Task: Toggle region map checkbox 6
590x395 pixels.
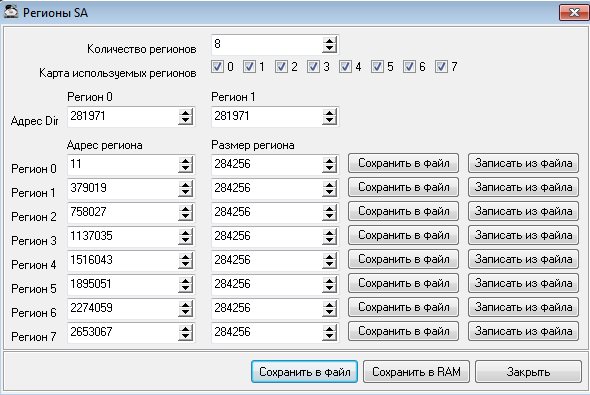Action: pos(409,67)
